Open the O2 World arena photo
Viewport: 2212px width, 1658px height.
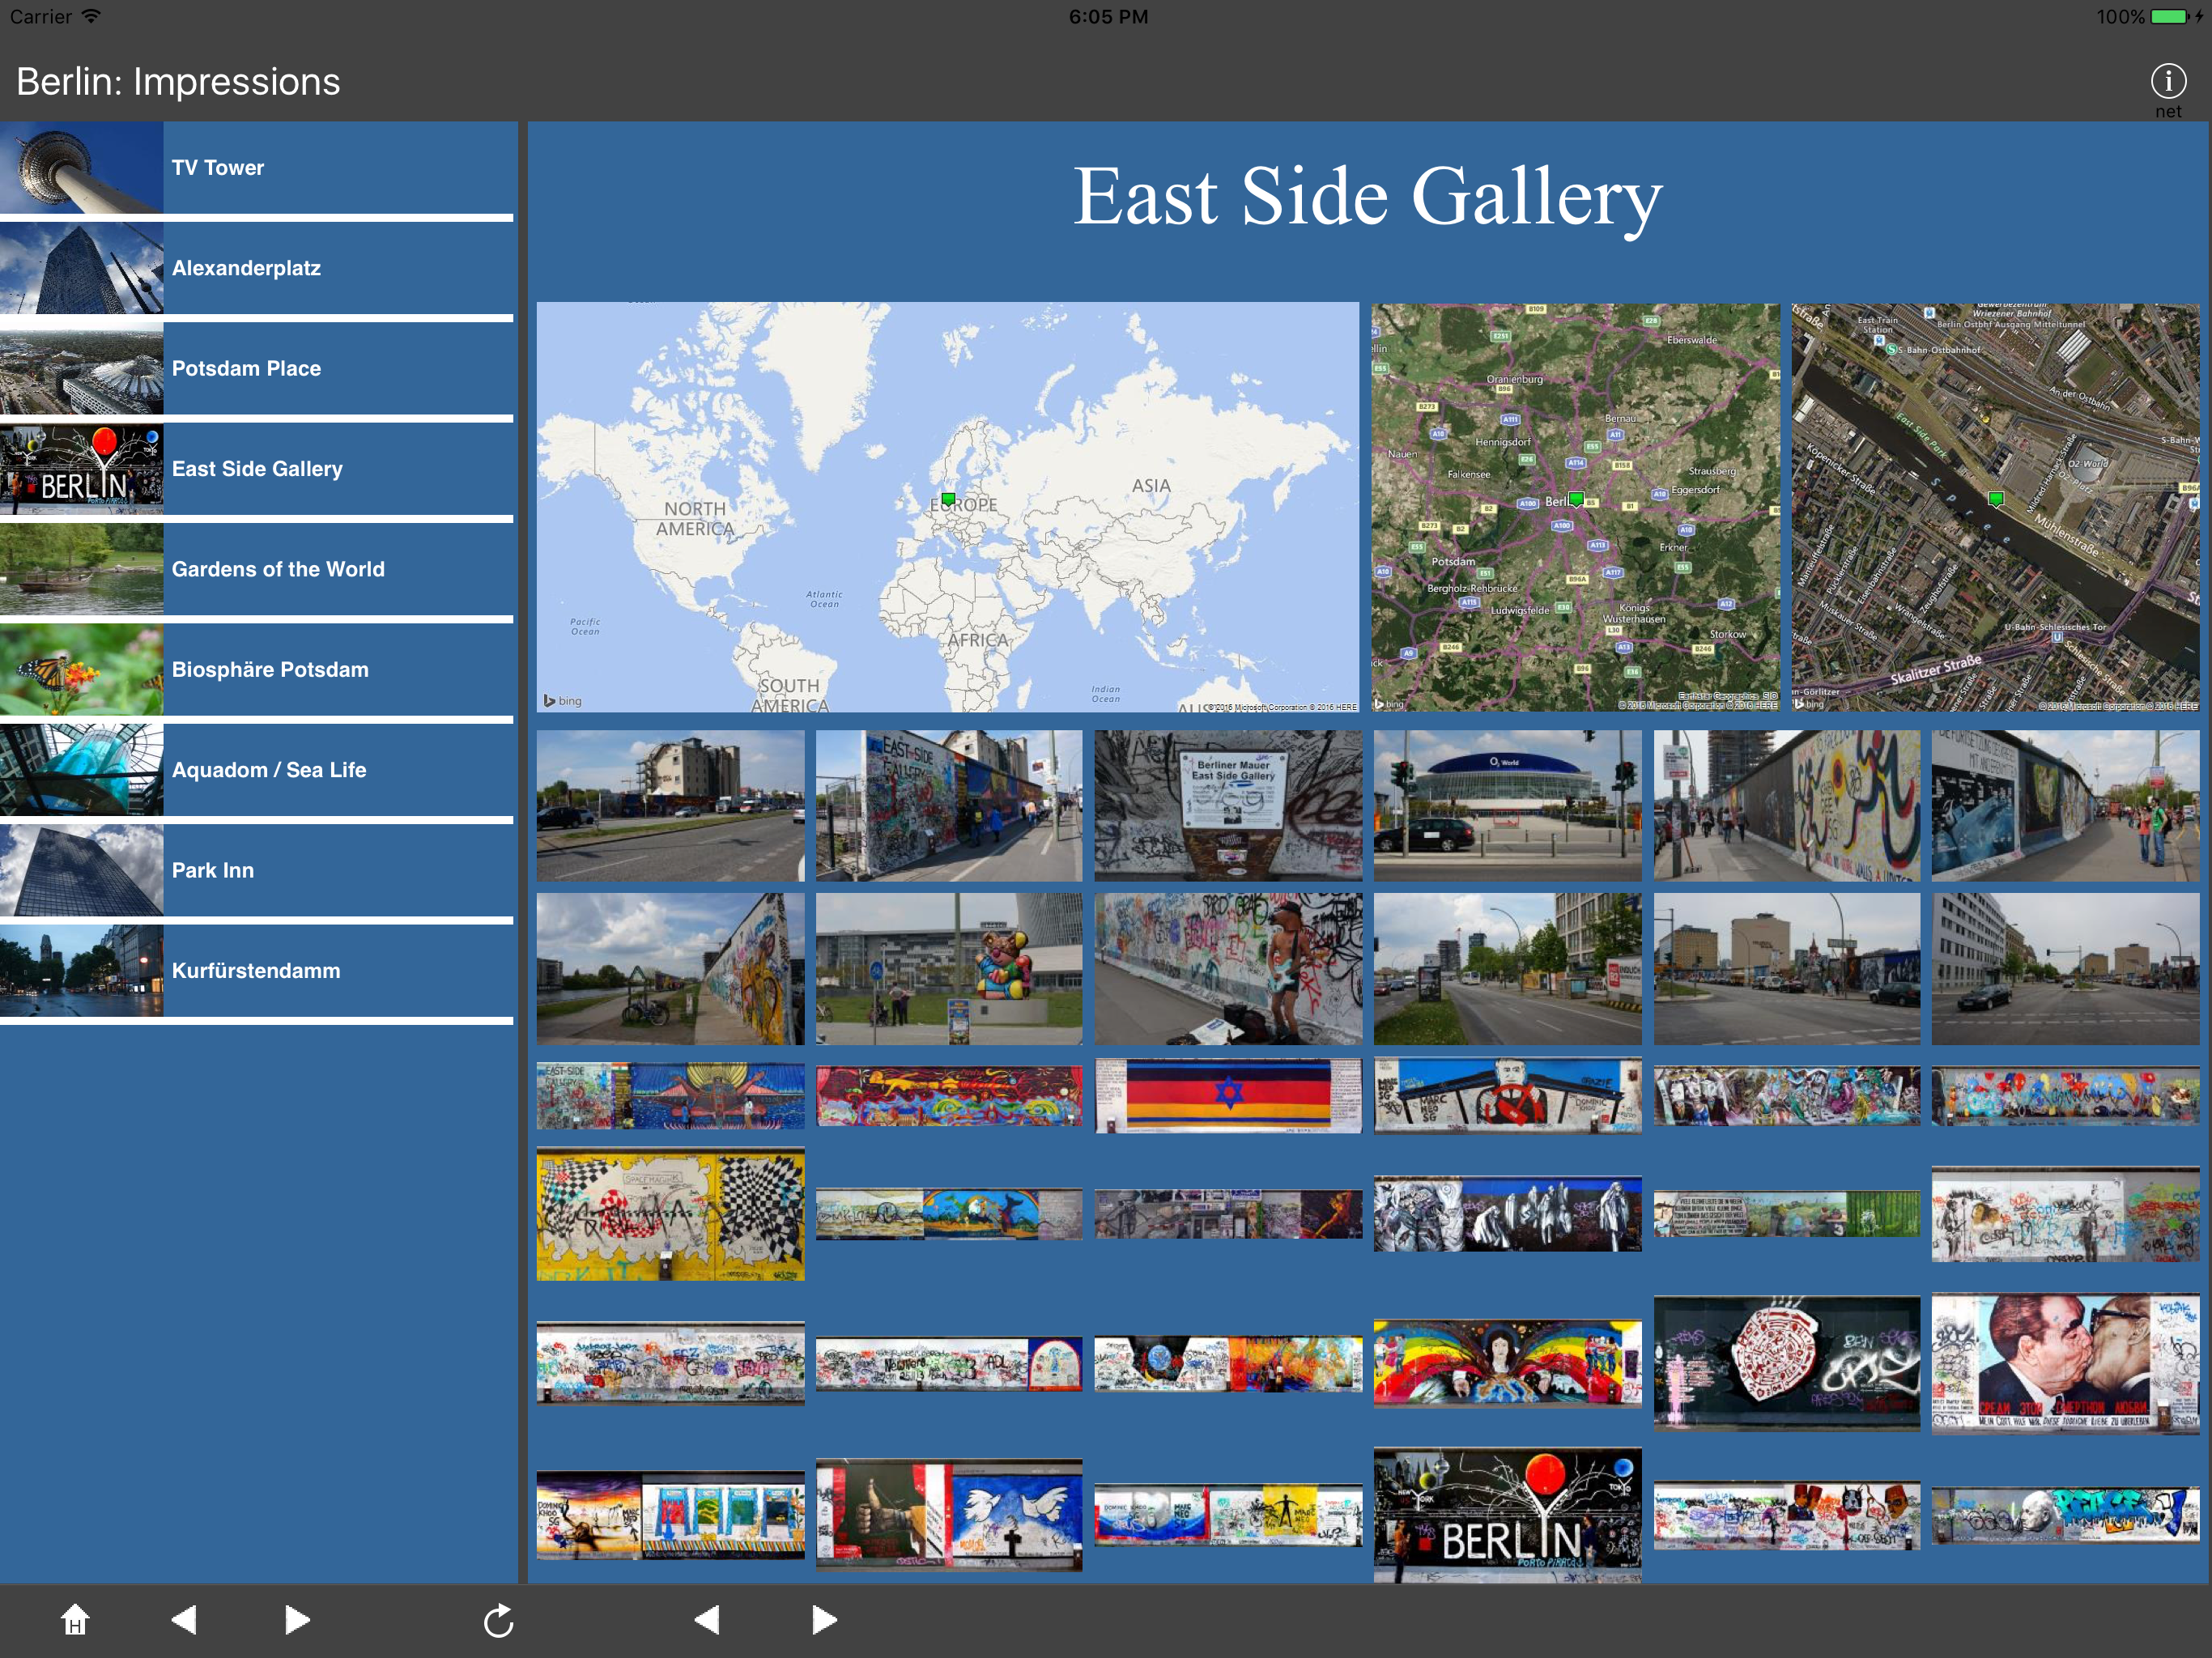(1507, 805)
